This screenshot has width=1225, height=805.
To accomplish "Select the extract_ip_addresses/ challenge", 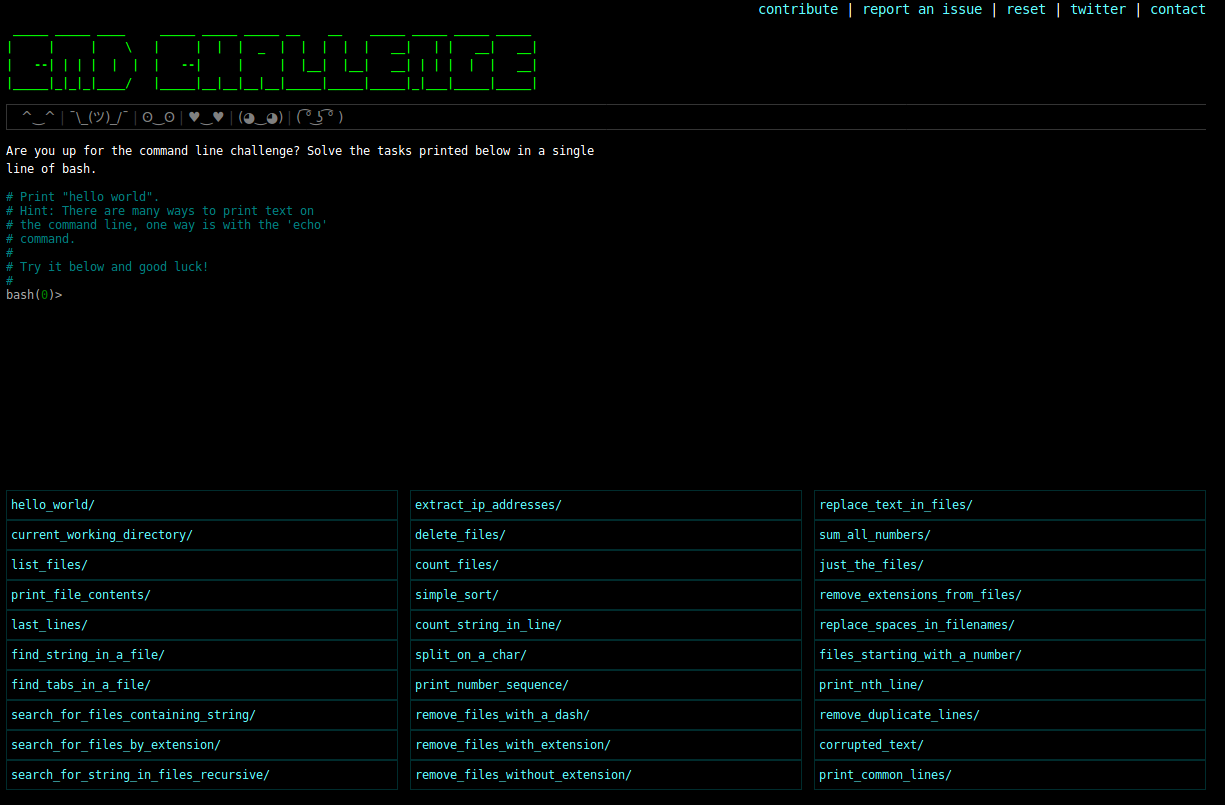I will coord(488,505).
